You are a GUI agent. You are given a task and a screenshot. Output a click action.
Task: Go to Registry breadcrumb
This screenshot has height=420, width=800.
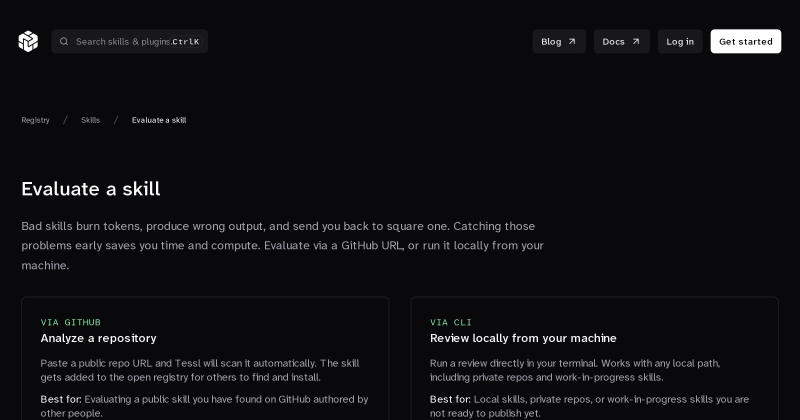tap(36, 120)
